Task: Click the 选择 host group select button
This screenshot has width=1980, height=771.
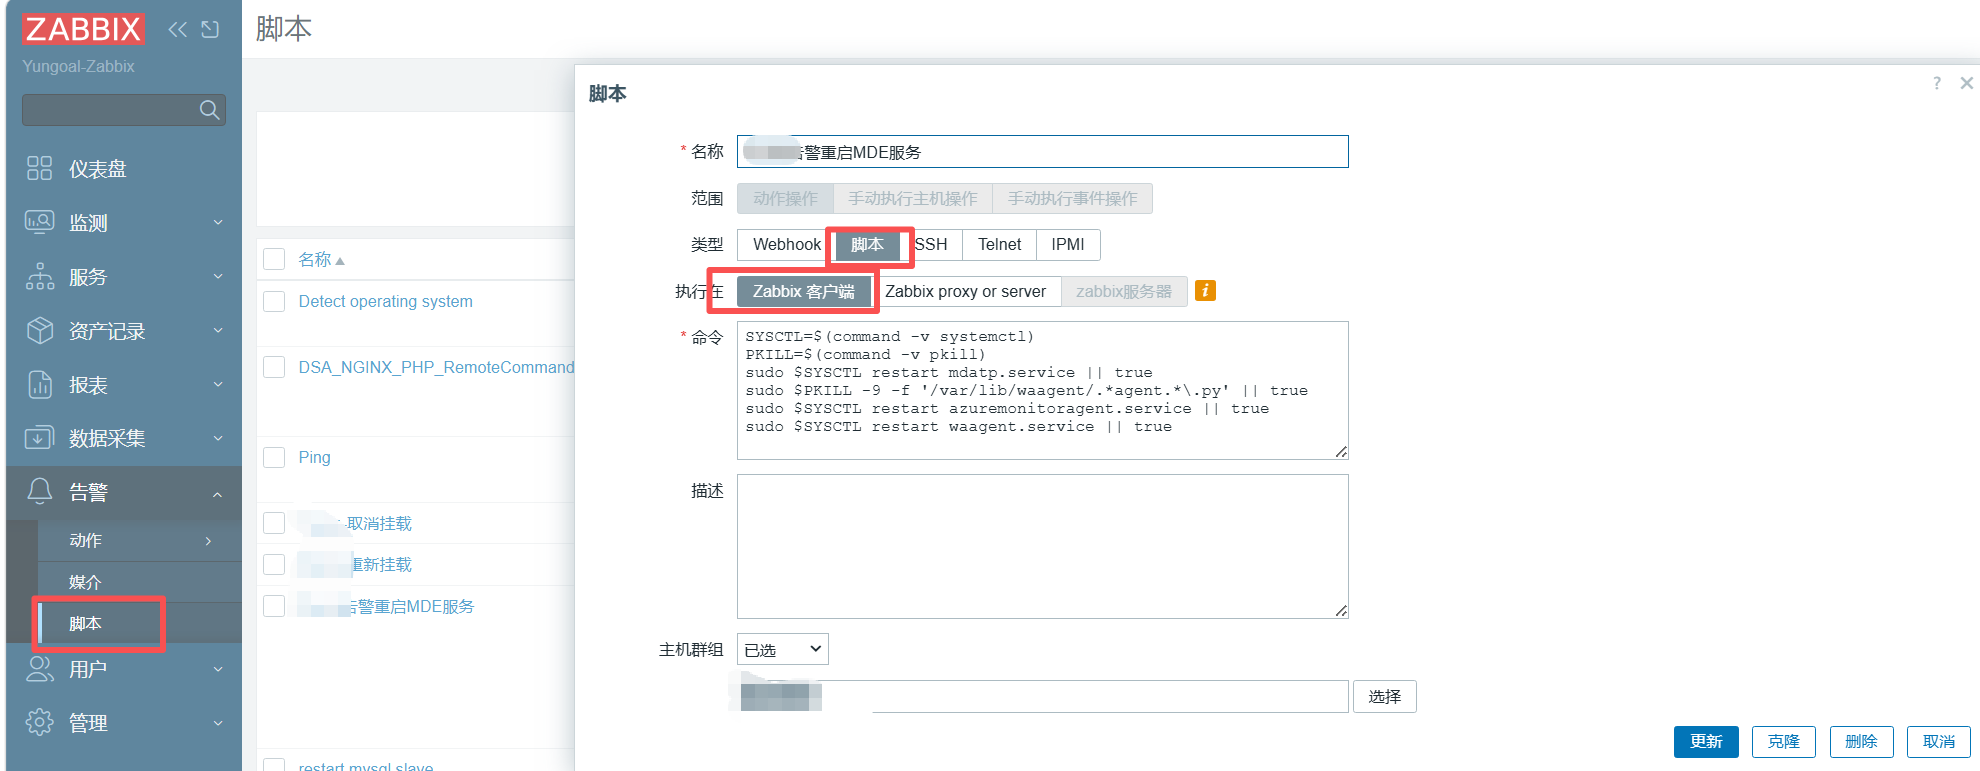Action: [1385, 696]
